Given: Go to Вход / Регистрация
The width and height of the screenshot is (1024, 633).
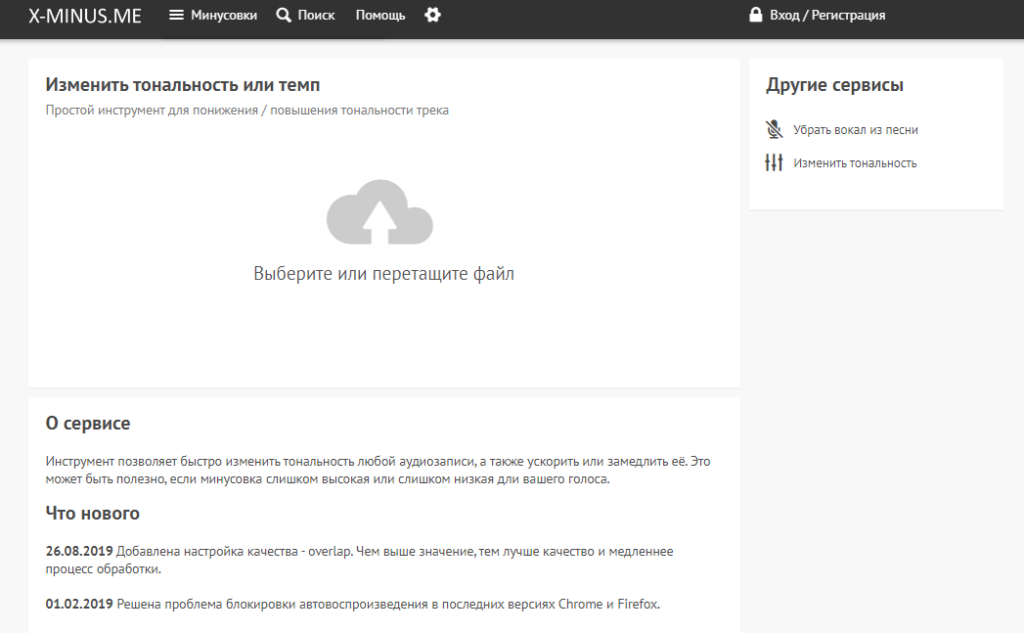Looking at the screenshot, I should 827,15.
